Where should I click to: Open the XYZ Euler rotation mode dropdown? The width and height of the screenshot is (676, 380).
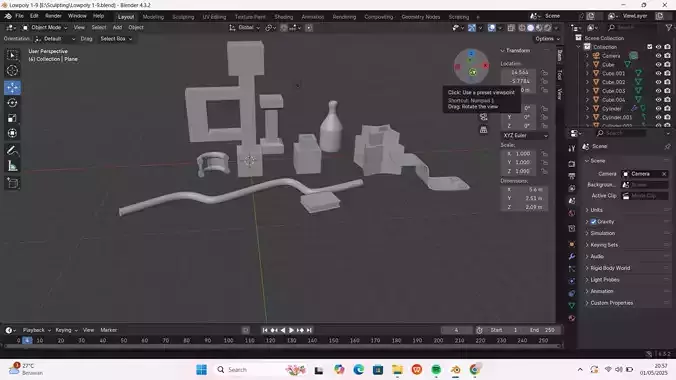[x=525, y=135]
